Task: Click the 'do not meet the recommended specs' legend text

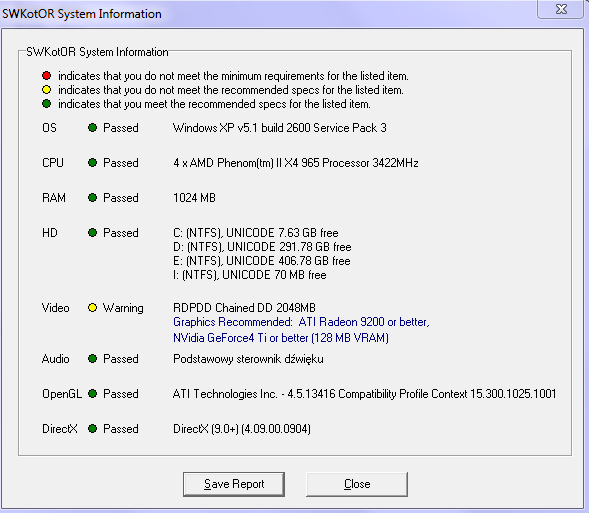Action: click(x=232, y=90)
